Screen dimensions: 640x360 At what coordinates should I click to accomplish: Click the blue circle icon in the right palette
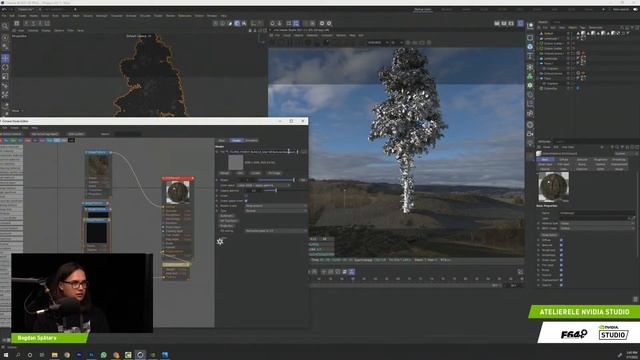[530, 47]
